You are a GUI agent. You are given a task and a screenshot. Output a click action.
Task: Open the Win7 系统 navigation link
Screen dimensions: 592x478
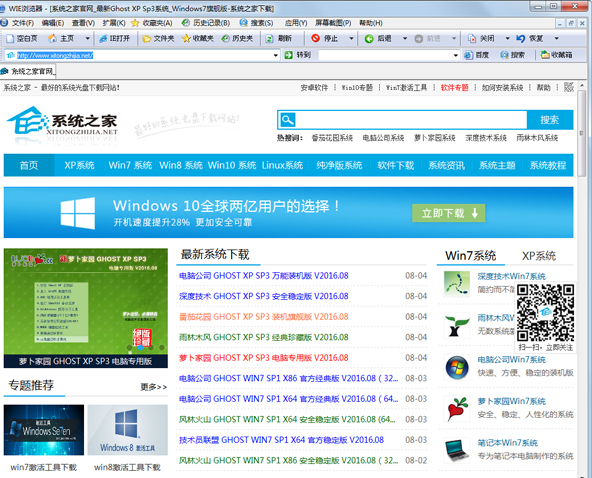[130, 165]
